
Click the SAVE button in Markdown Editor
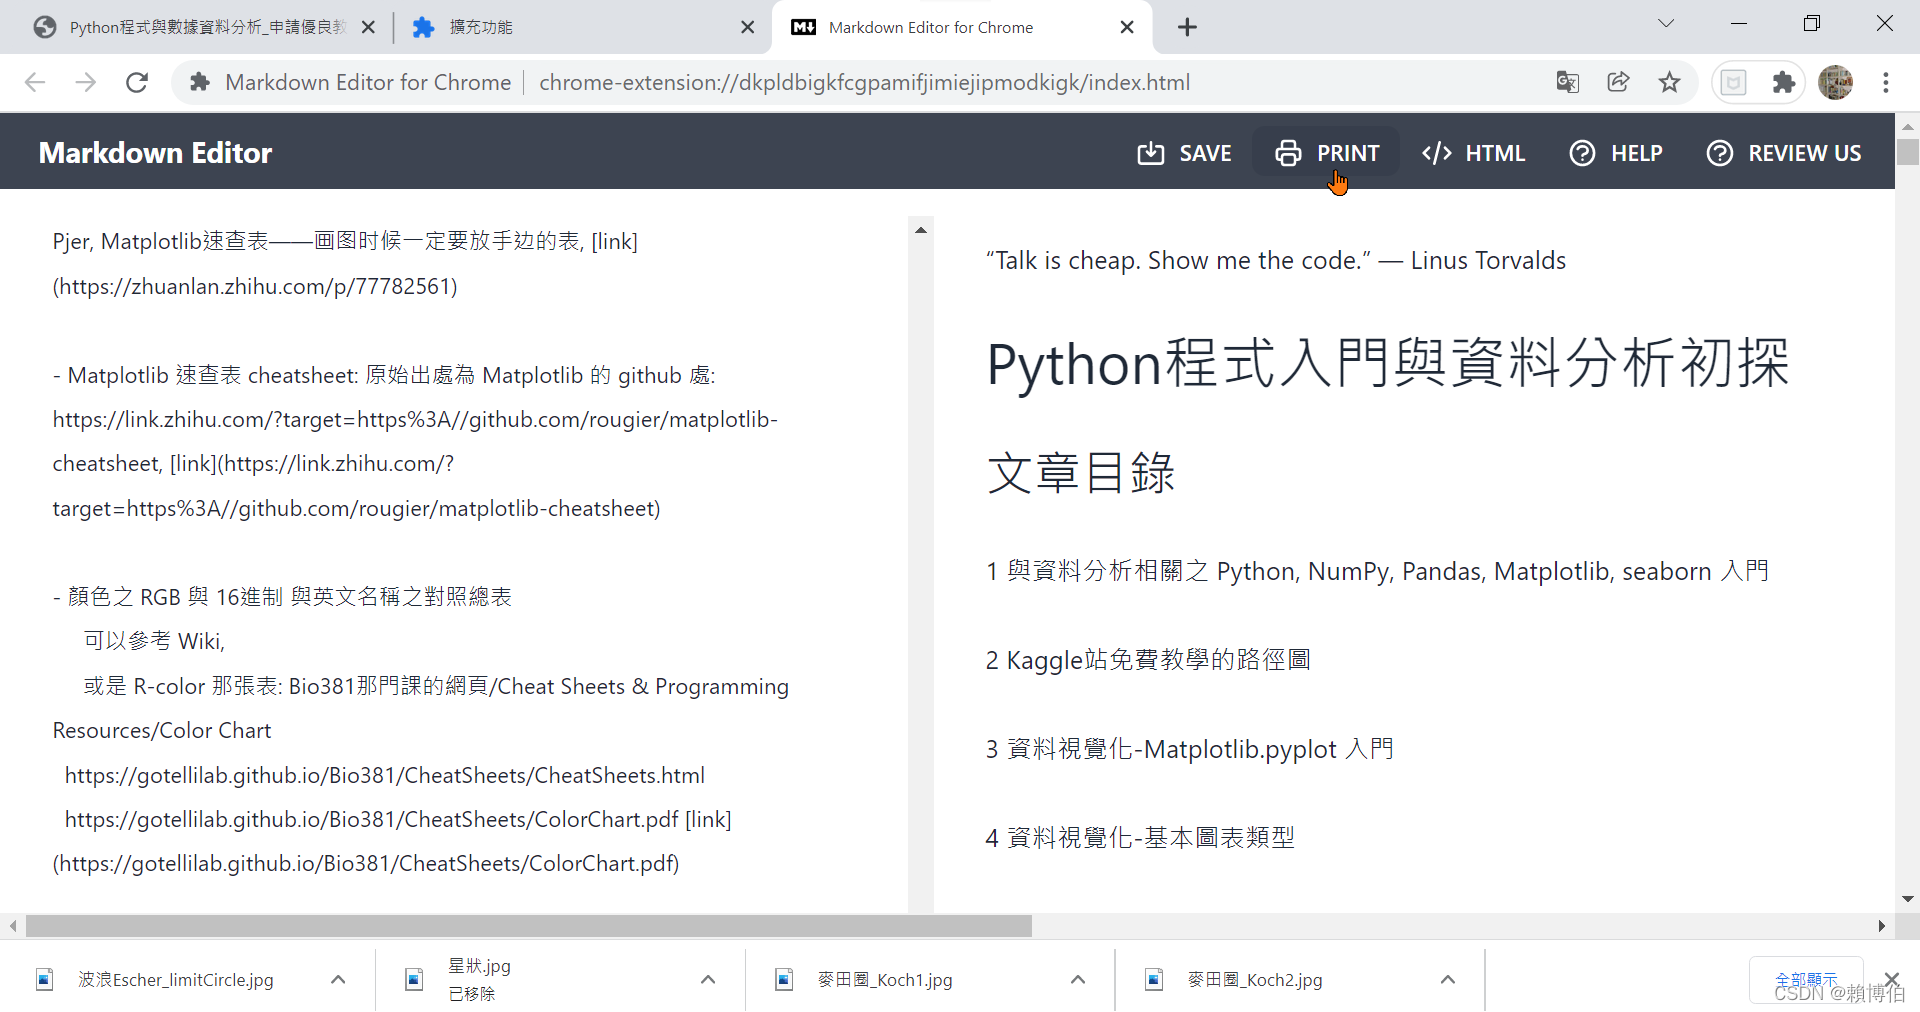pos(1184,153)
